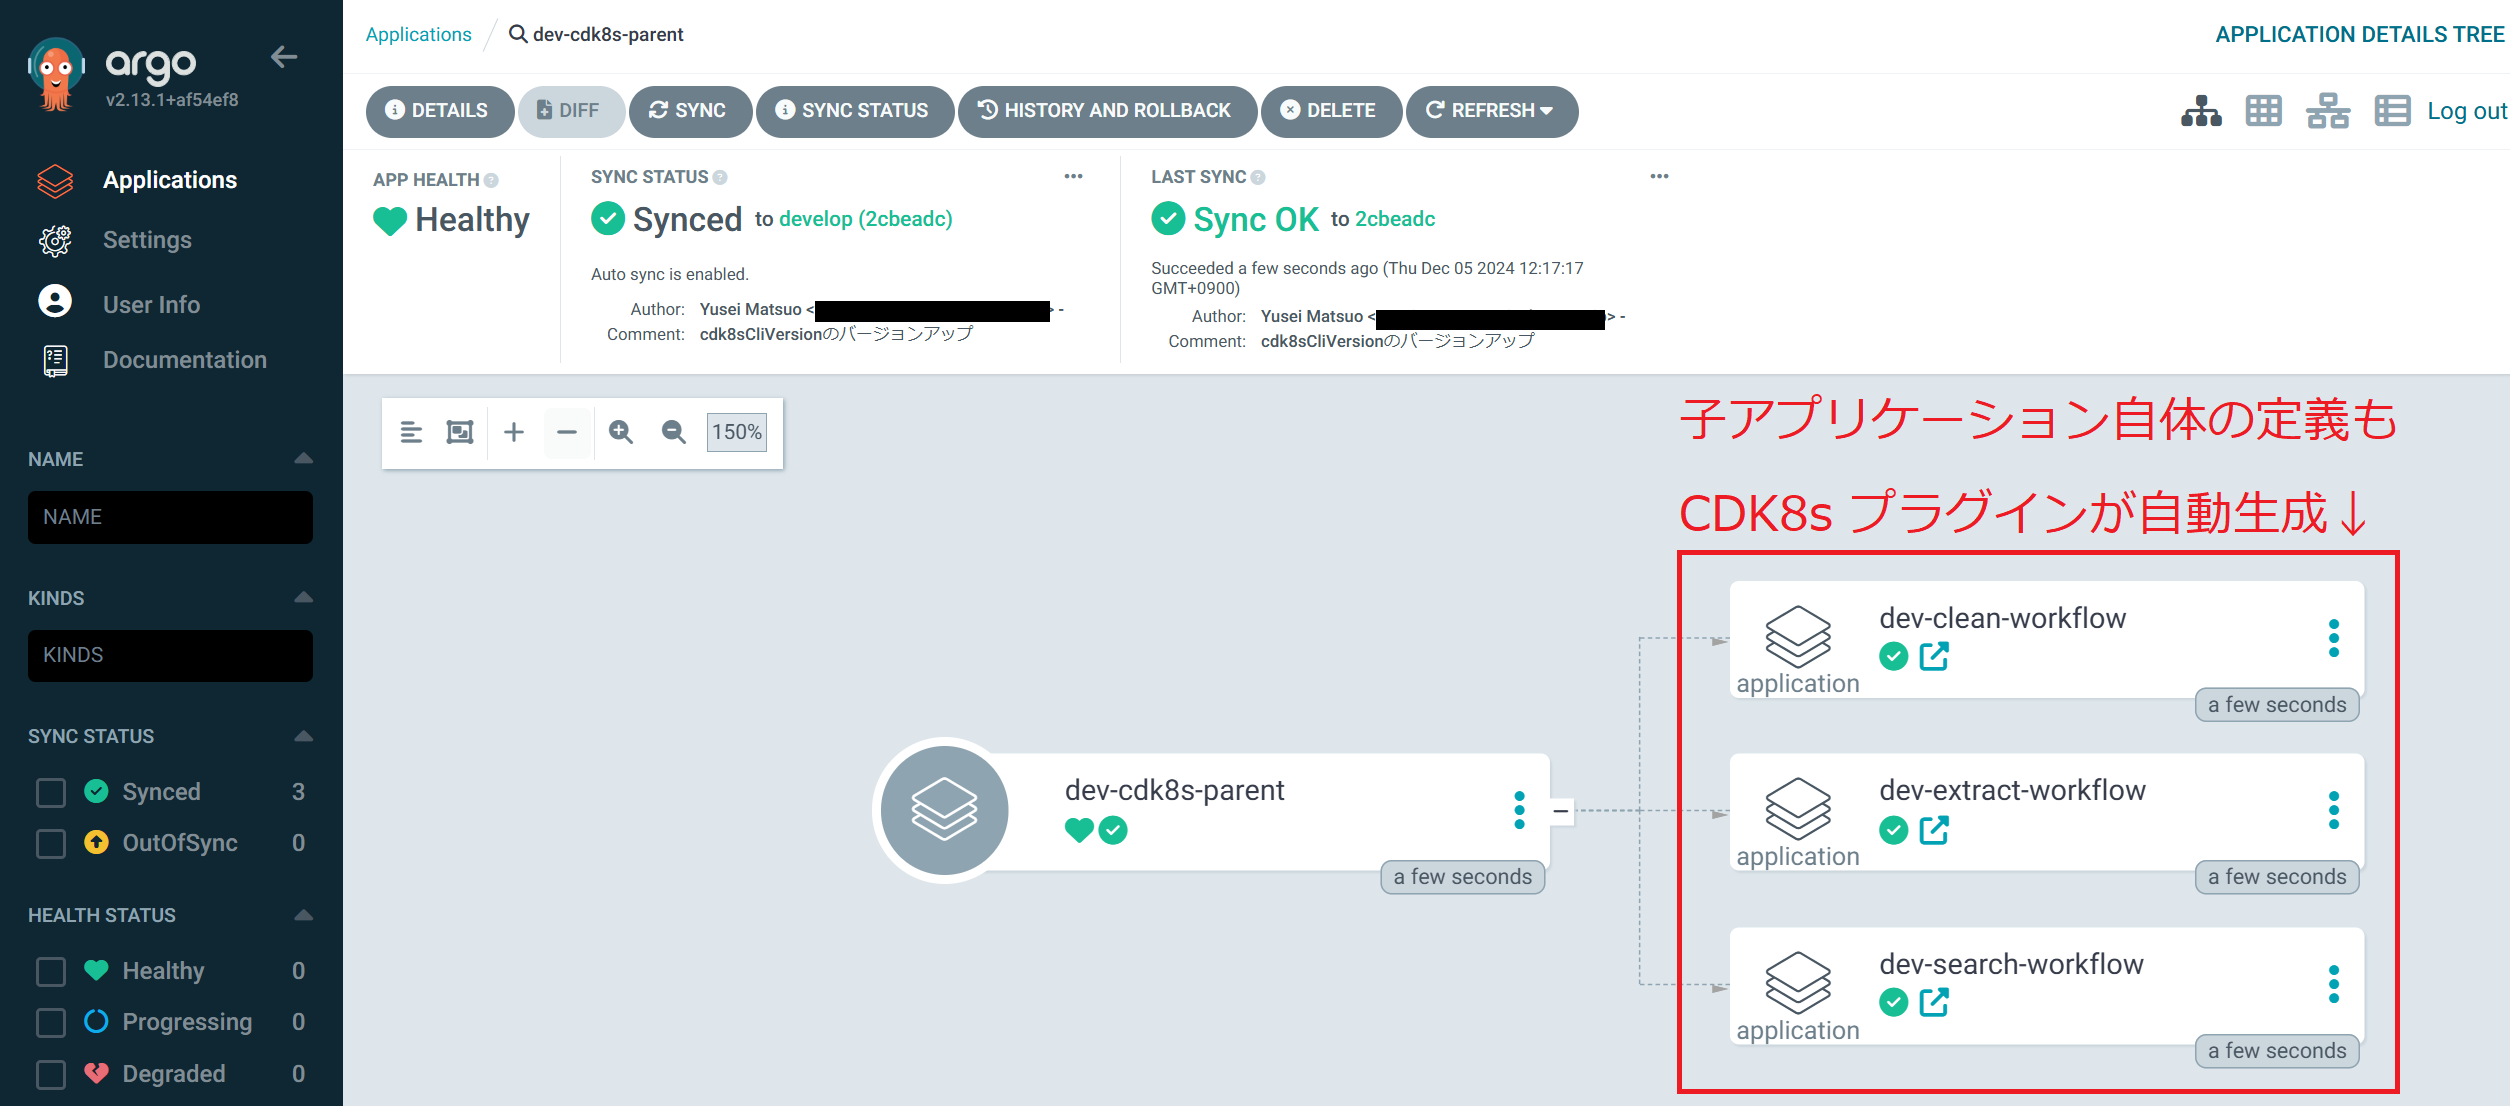
Task: Open Documentation from the sidebar
Action: [185, 359]
